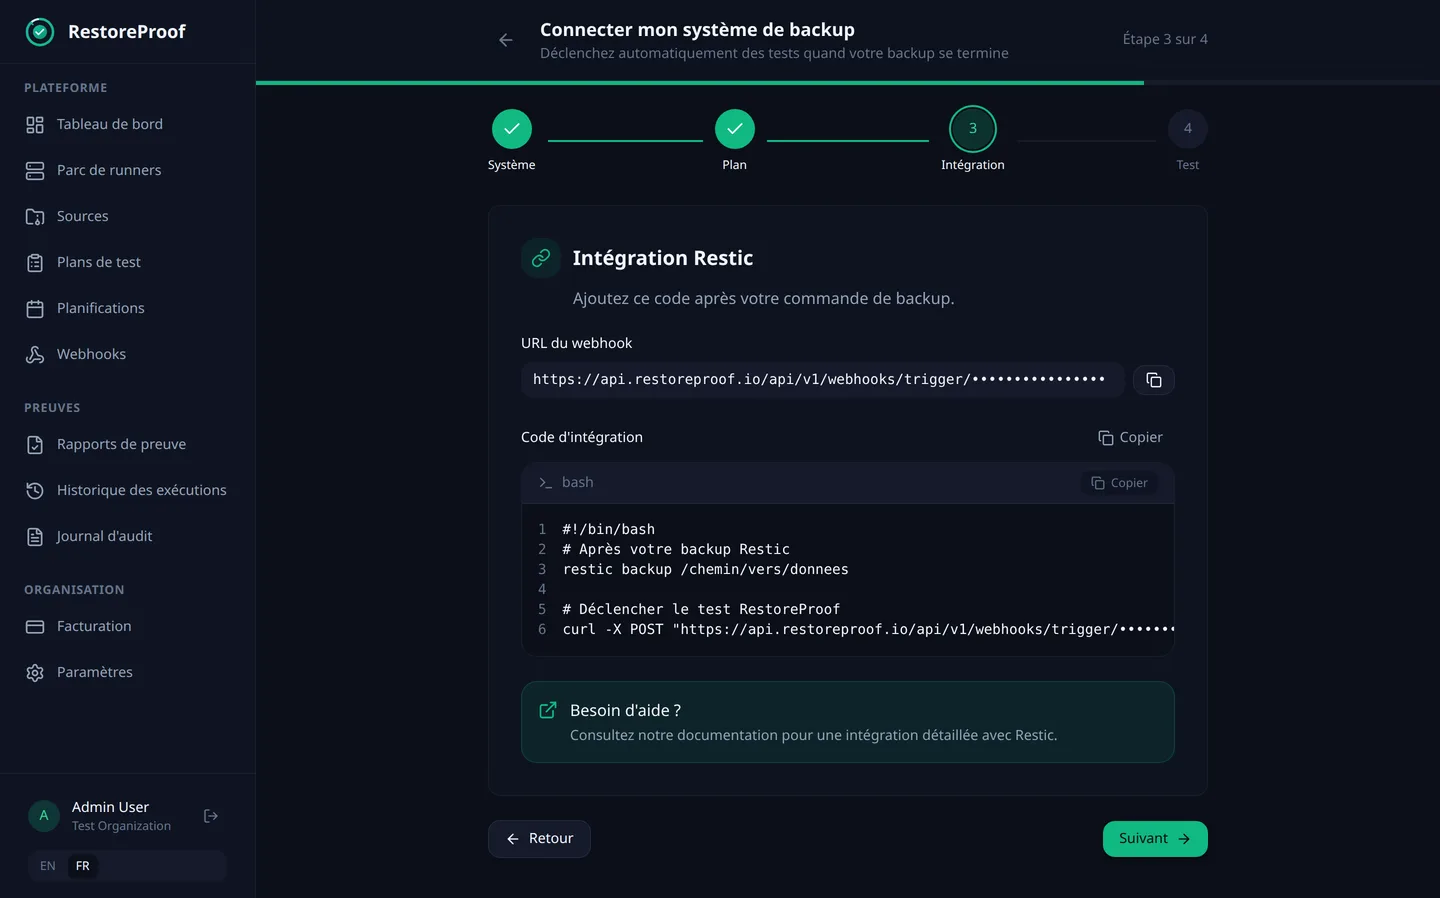Click the Retour button
The width and height of the screenshot is (1440, 898).
(539, 839)
